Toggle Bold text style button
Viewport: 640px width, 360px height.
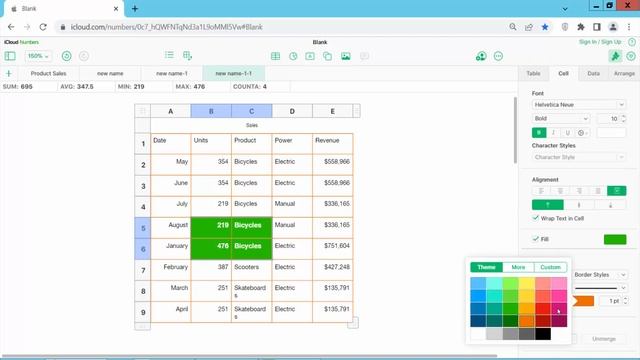(539, 133)
